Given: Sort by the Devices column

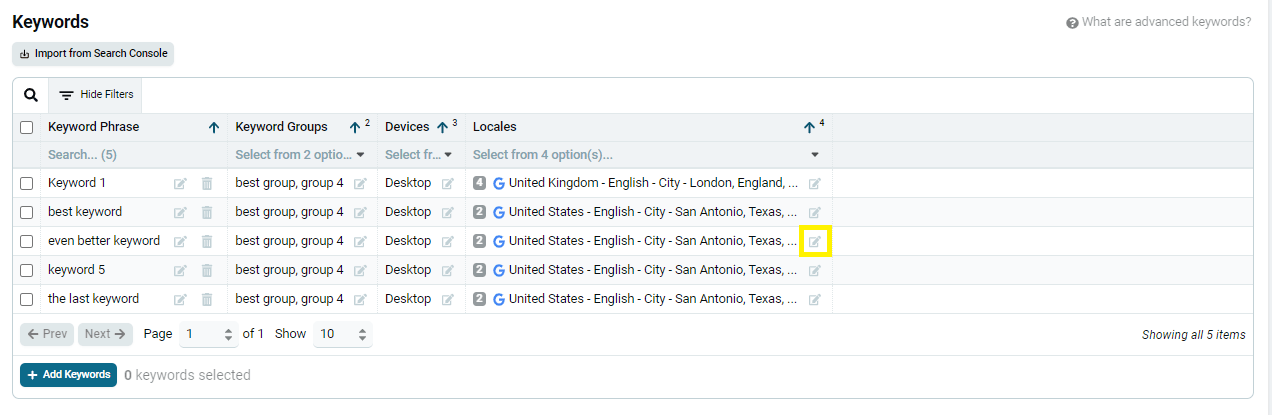Looking at the screenshot, I should (x=443, y=127).
